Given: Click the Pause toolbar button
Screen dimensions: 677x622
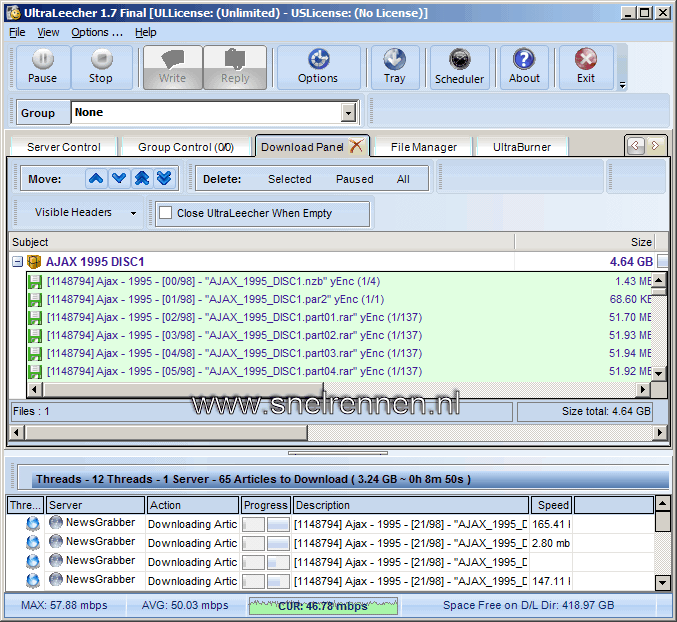Looking at the screenshot, I should coord(43,67).
